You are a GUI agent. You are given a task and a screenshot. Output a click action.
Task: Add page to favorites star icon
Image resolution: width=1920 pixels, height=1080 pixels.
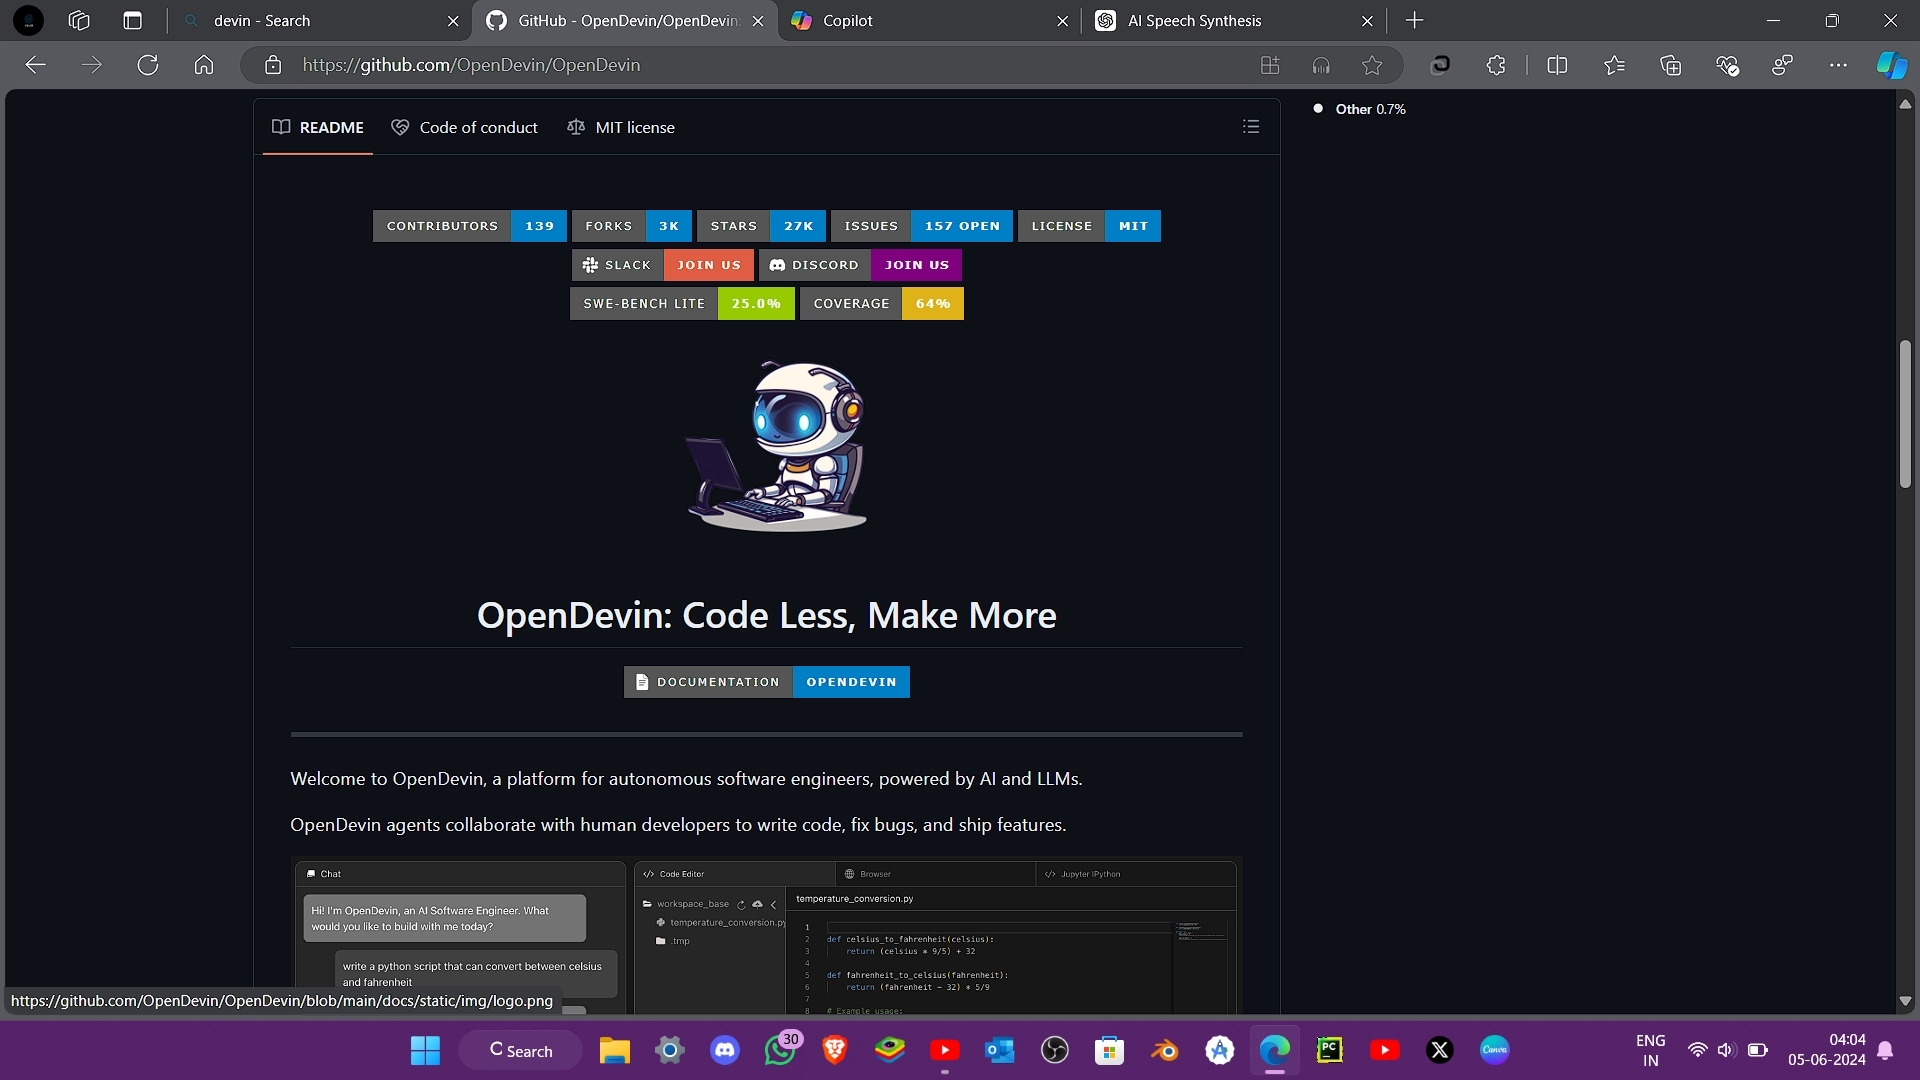(1372, 65)
